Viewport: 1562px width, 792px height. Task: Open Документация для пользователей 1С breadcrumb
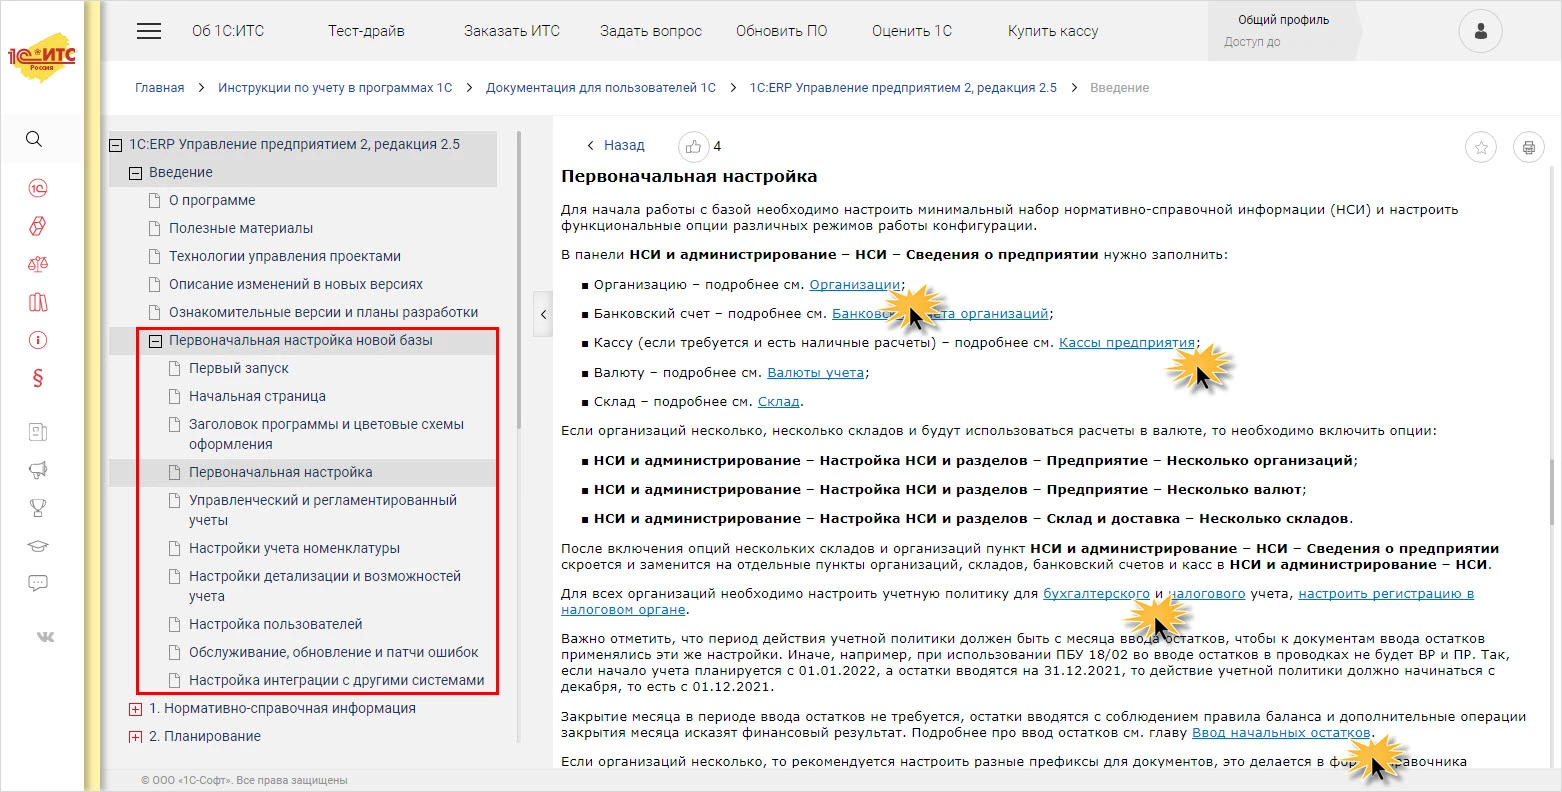pyautogui.click(x=601, y=88)
